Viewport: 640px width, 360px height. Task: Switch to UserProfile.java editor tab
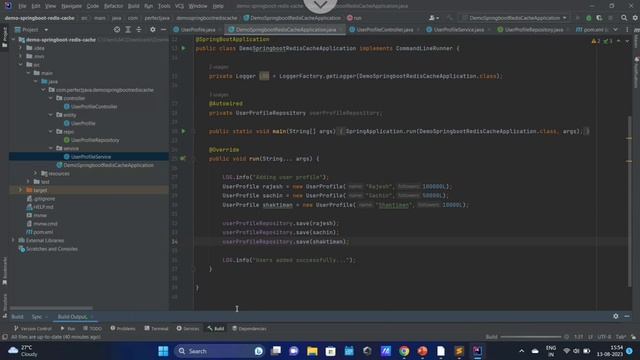pos(197,30)
